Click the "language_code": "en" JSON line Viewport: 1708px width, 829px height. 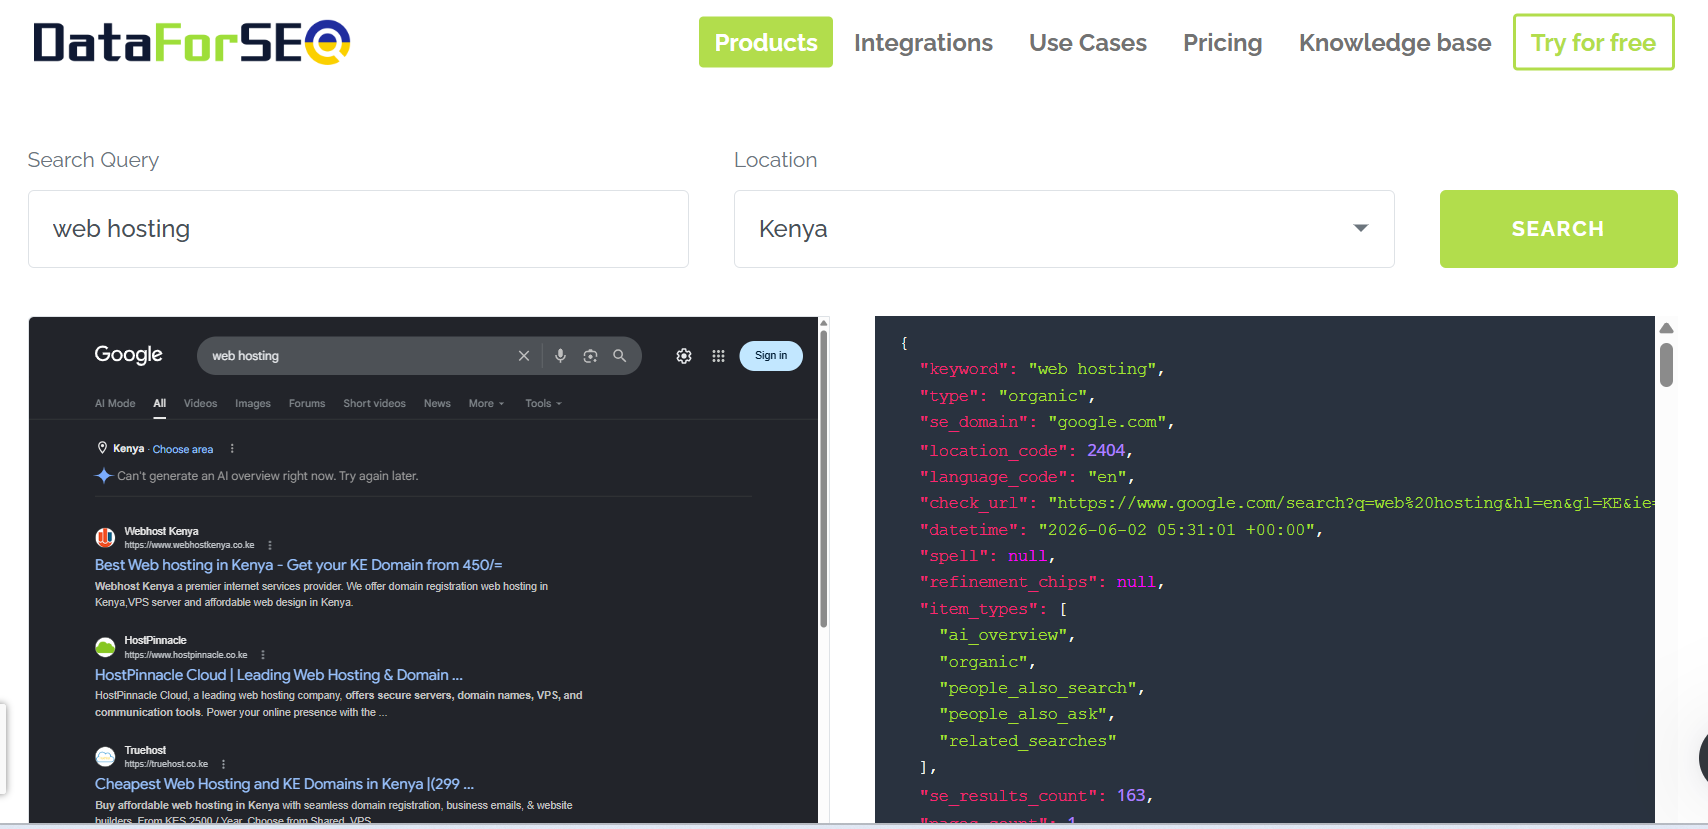pyautogui.click(x=1027, y=477)
